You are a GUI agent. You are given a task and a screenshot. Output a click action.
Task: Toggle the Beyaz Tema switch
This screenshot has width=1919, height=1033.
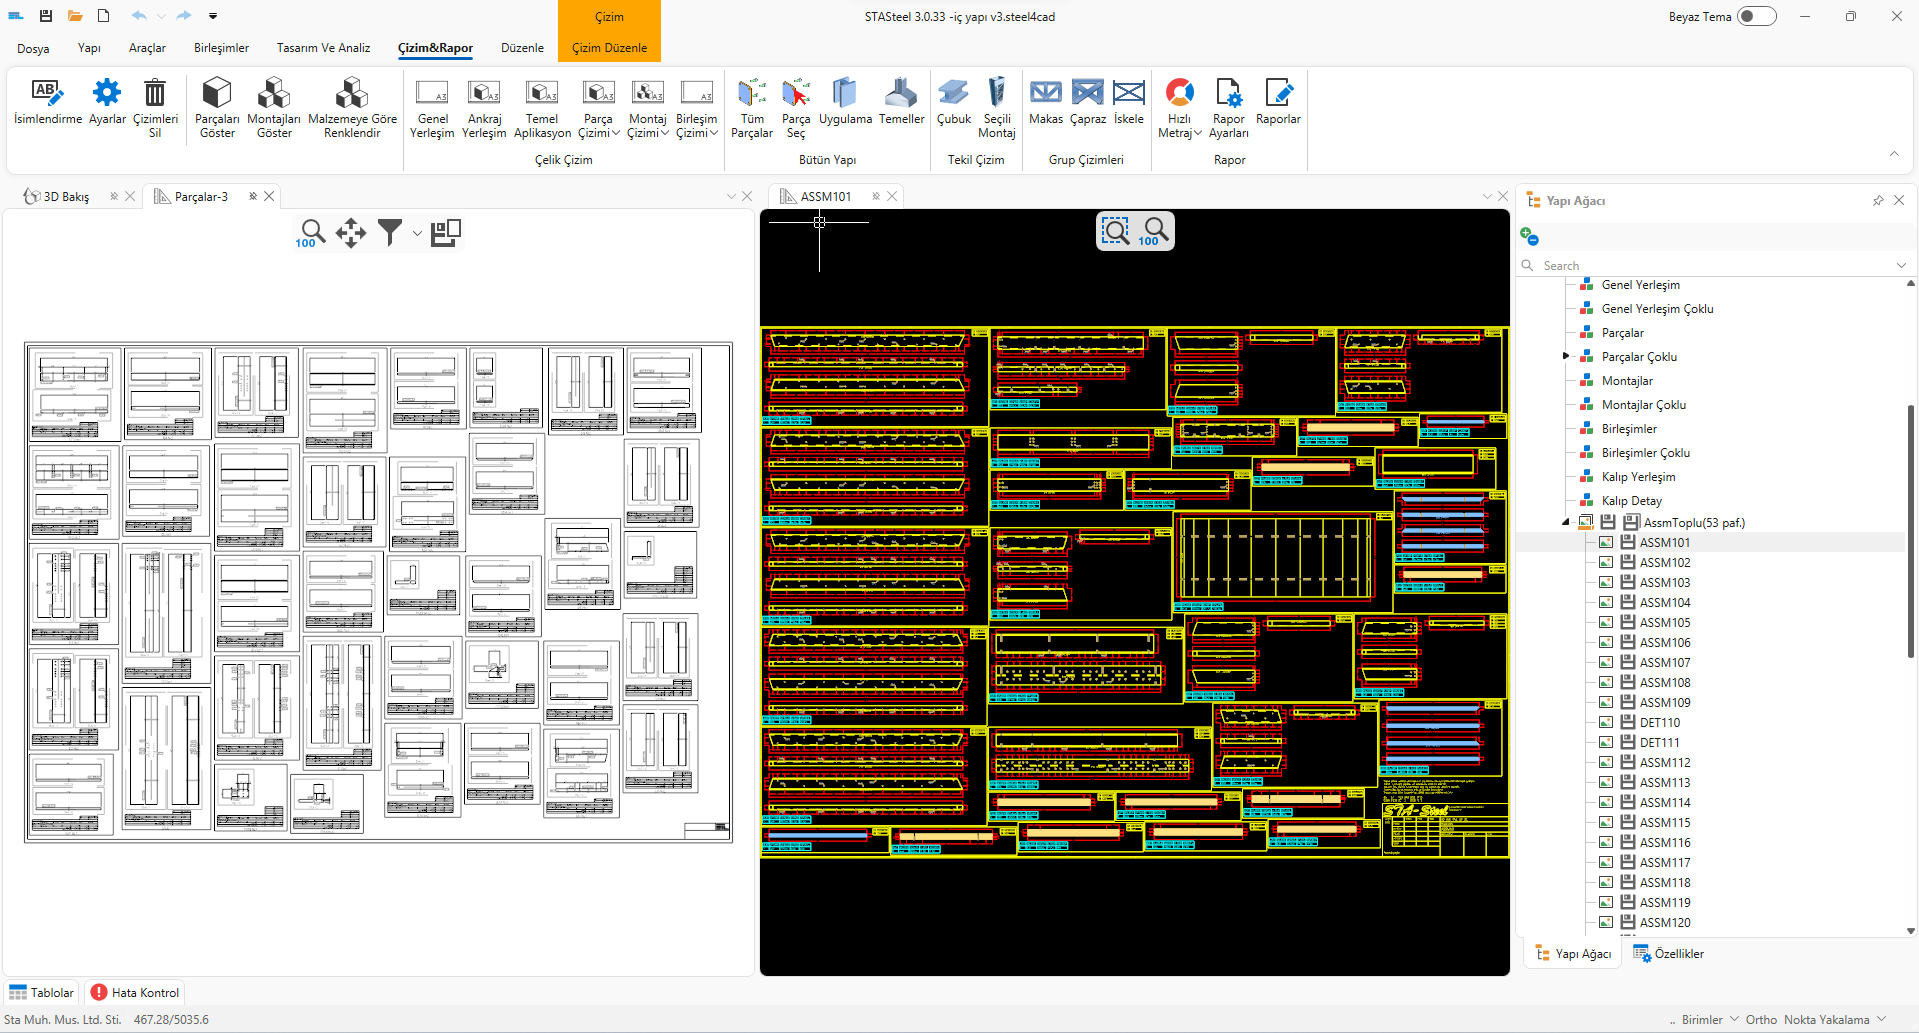tap(1756, 17)
